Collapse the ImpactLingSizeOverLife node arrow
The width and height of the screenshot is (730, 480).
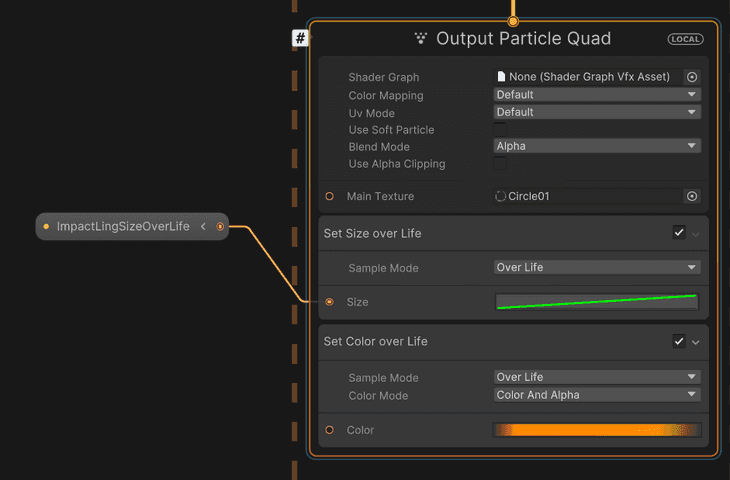tap(203, 227)
